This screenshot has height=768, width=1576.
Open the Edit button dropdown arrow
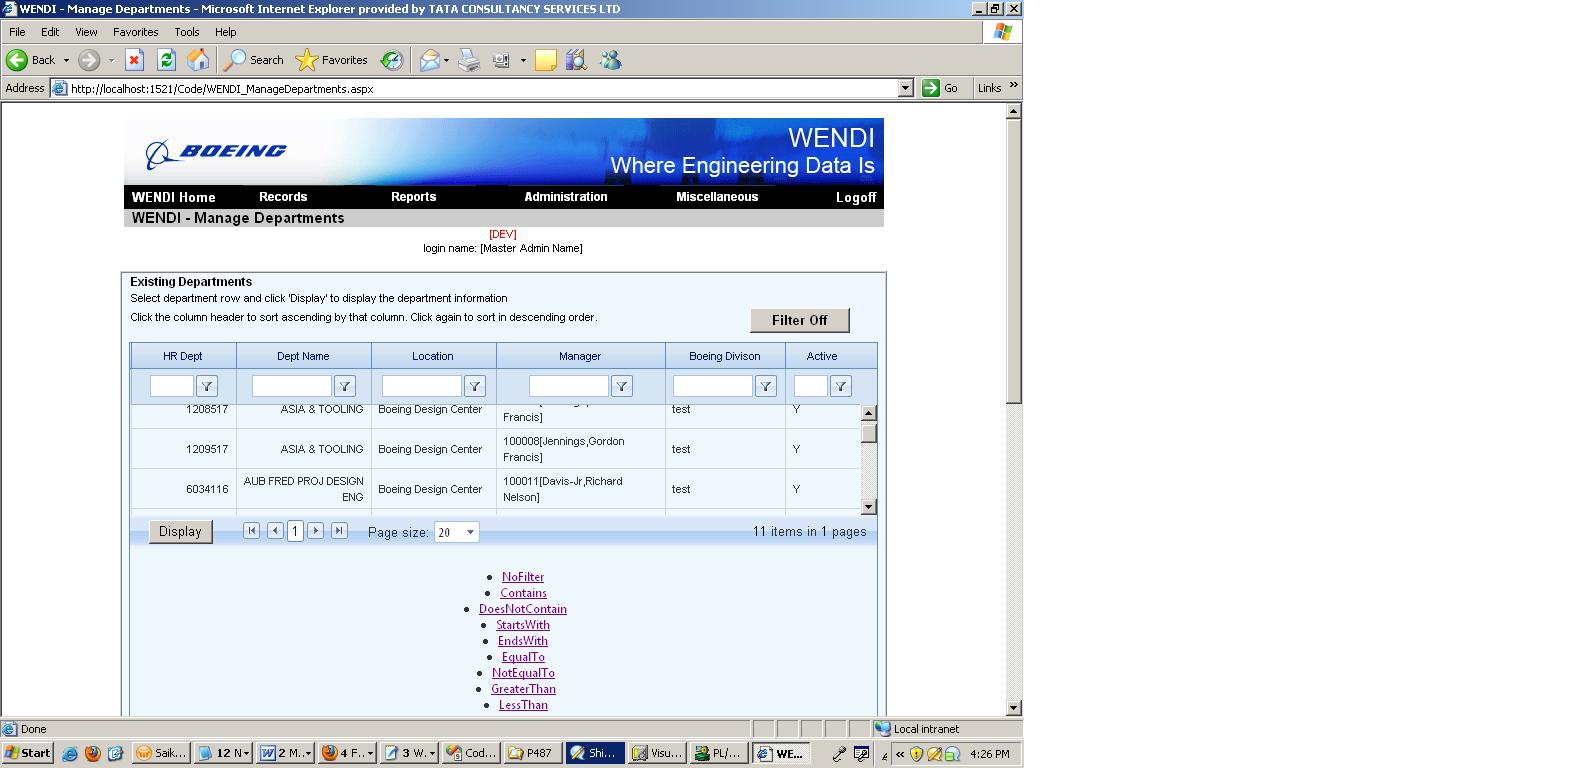[x=523, y=60]
